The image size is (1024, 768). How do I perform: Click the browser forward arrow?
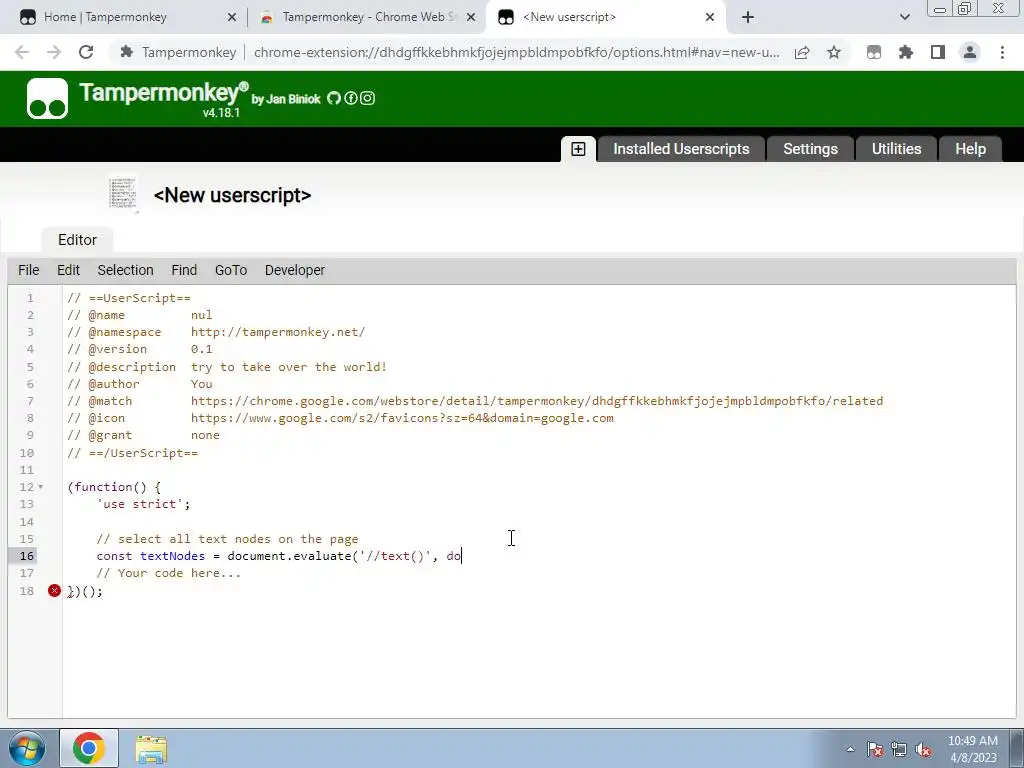[x=54, y=52]
